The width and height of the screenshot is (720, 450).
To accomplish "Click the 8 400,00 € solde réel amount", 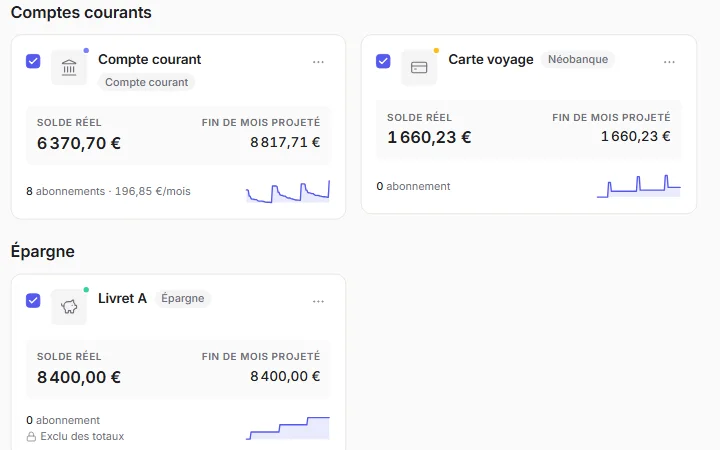I will coord(79,377).
